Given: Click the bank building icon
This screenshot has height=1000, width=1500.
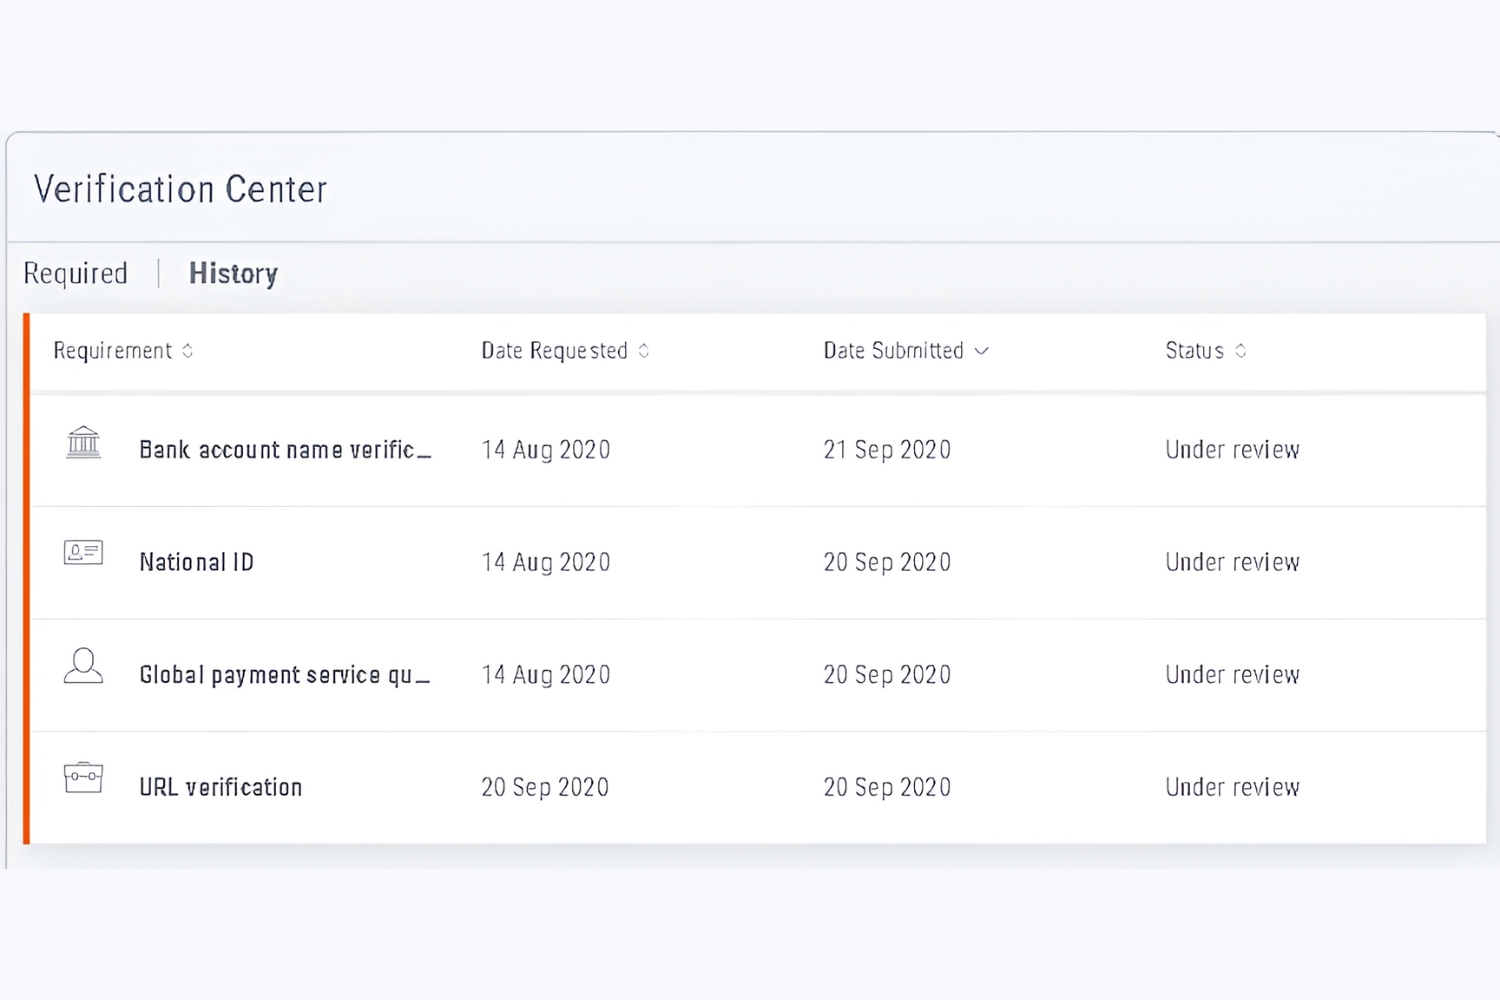Looking at the screenshot, I should pos(83,442).
